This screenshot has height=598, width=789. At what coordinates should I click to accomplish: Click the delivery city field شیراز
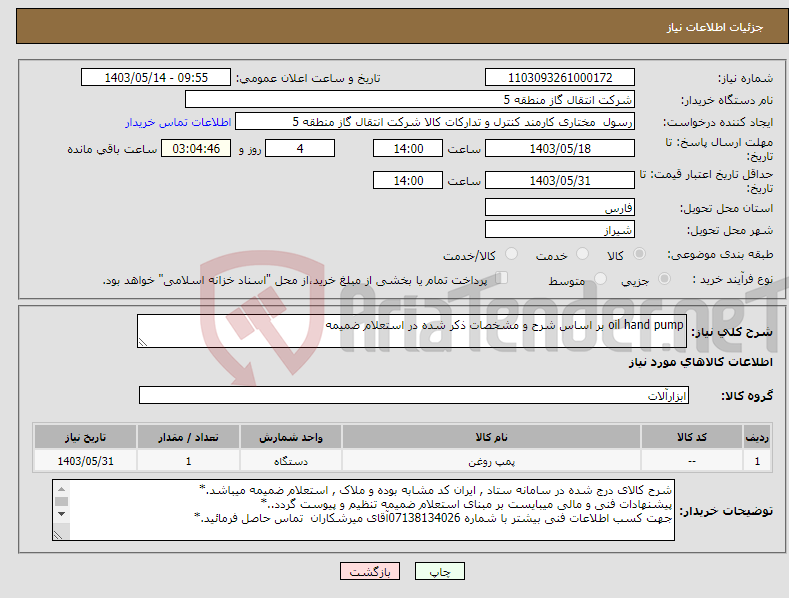coord(560,230)
